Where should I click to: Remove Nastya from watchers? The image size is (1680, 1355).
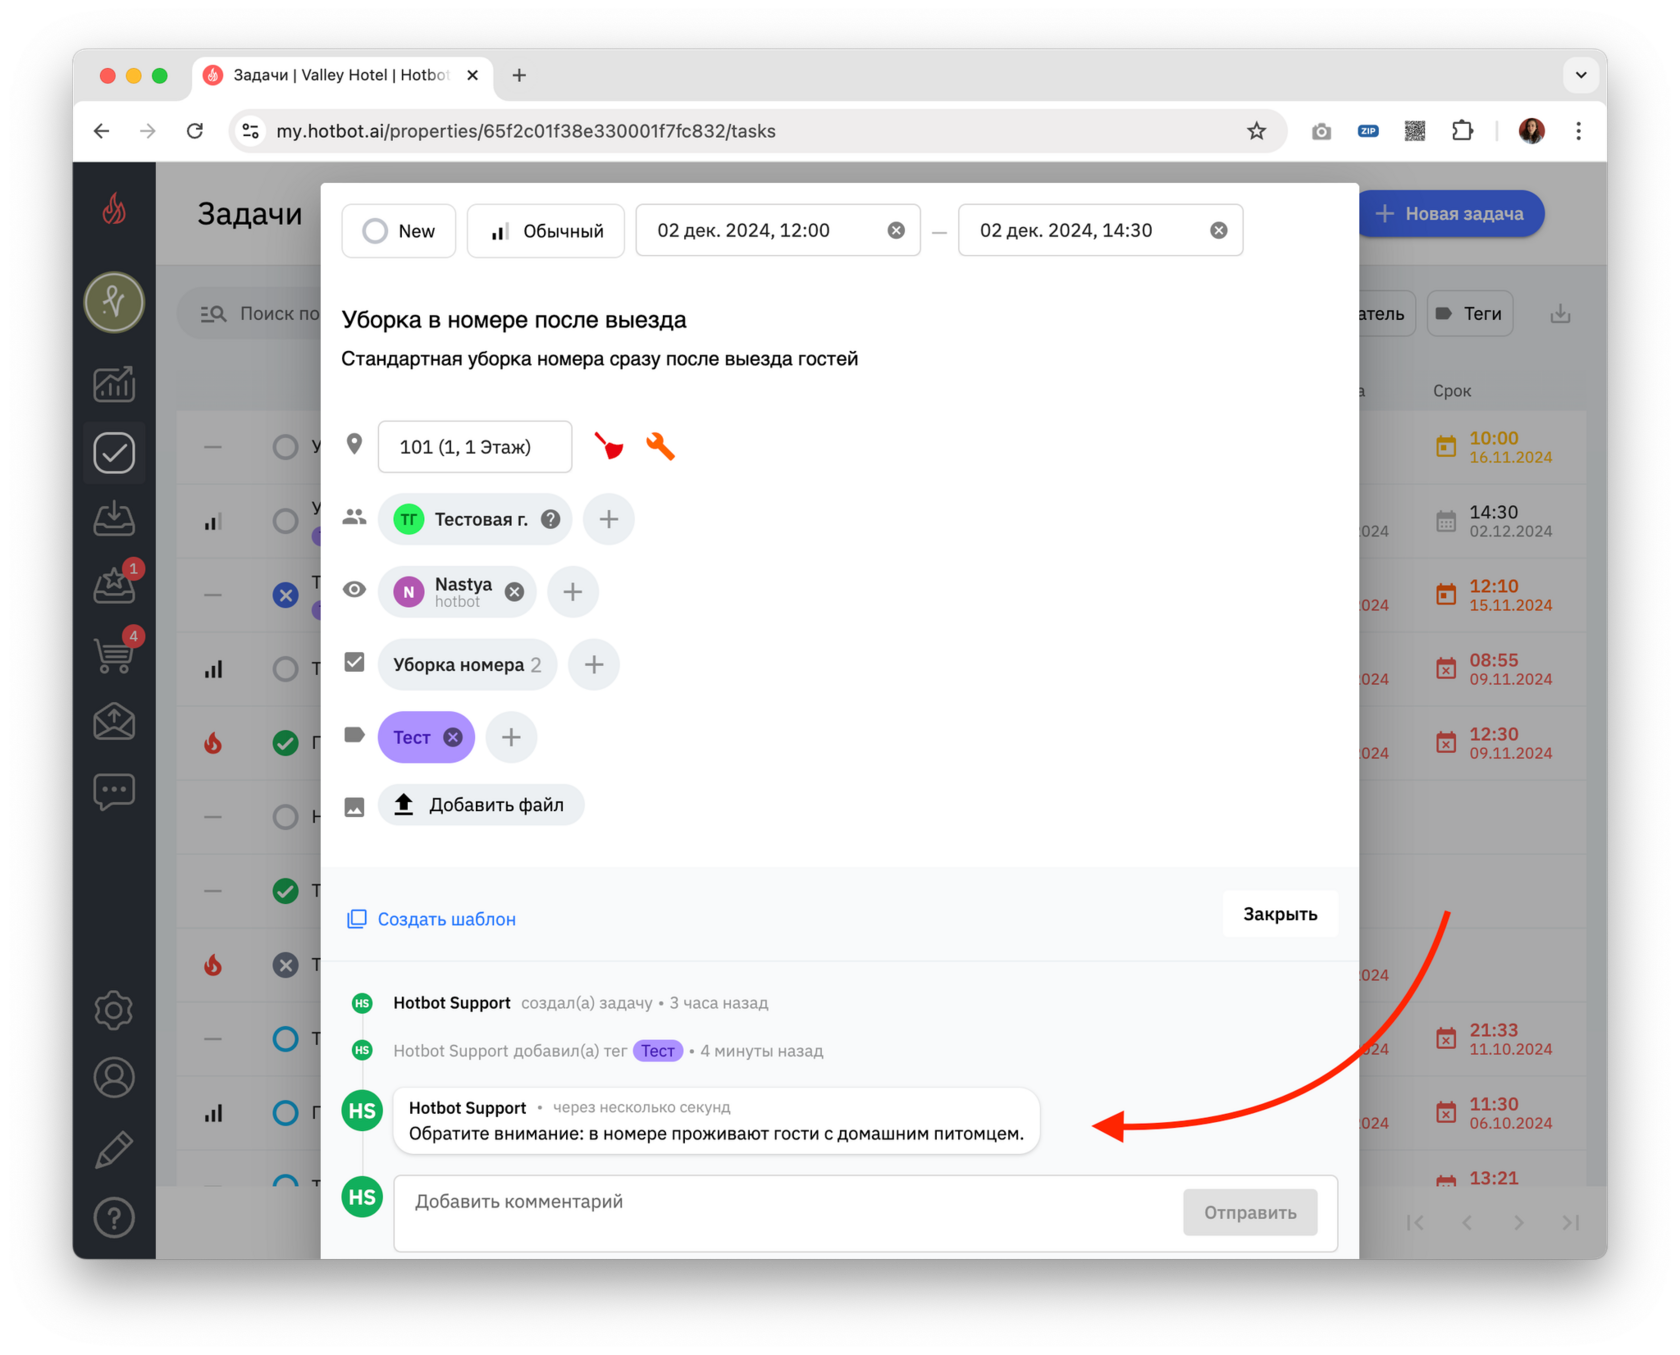(514, 592)
